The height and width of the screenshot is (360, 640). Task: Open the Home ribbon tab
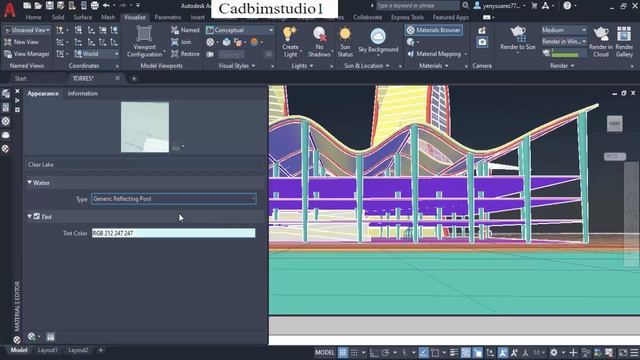tap(33, 17)
